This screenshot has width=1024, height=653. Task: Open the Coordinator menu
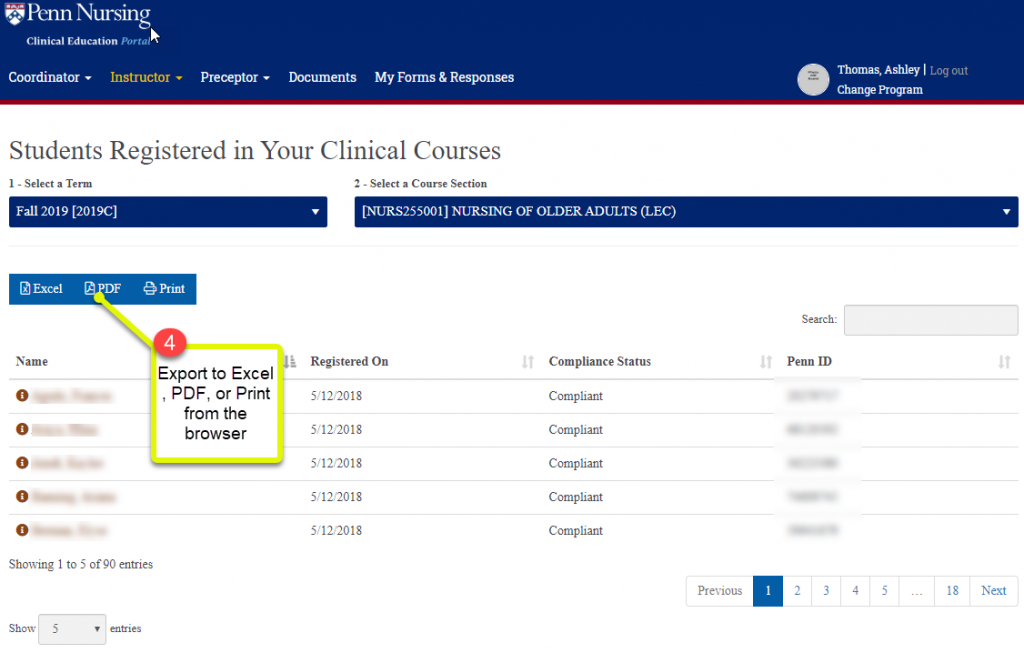pyautogui.click(x=50, y=77)
